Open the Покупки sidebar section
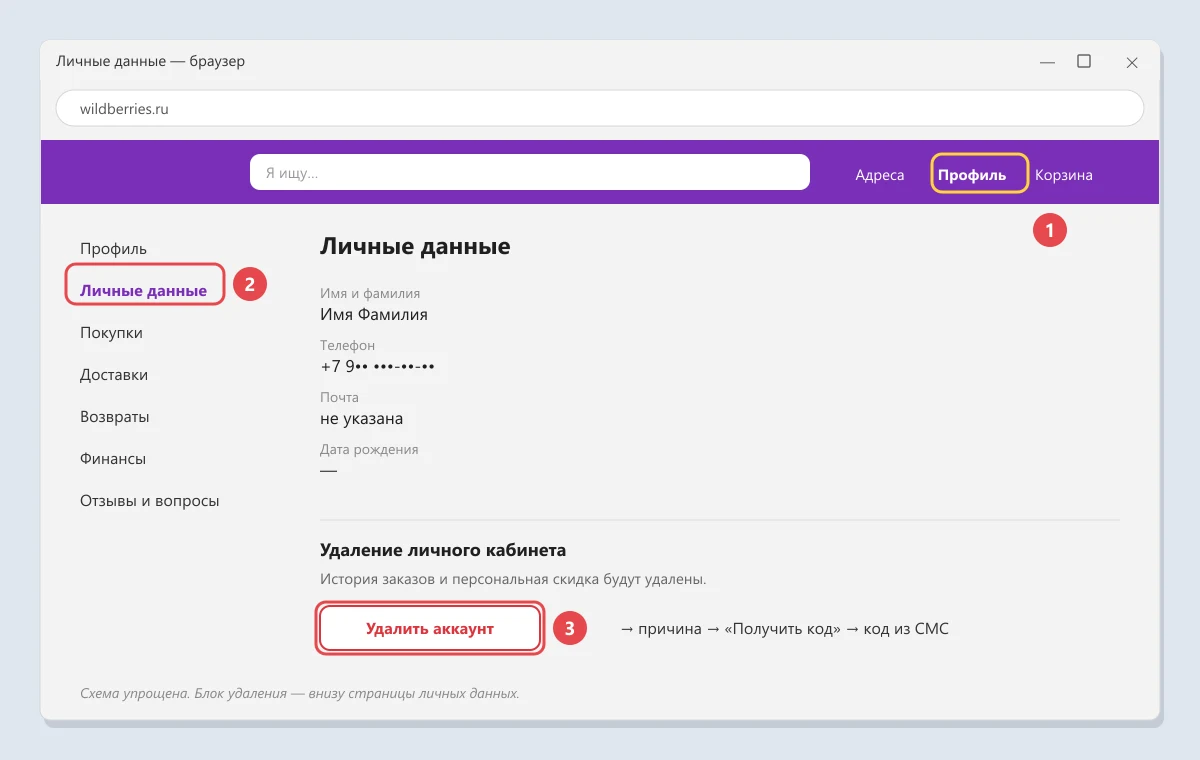 point(111,332)
